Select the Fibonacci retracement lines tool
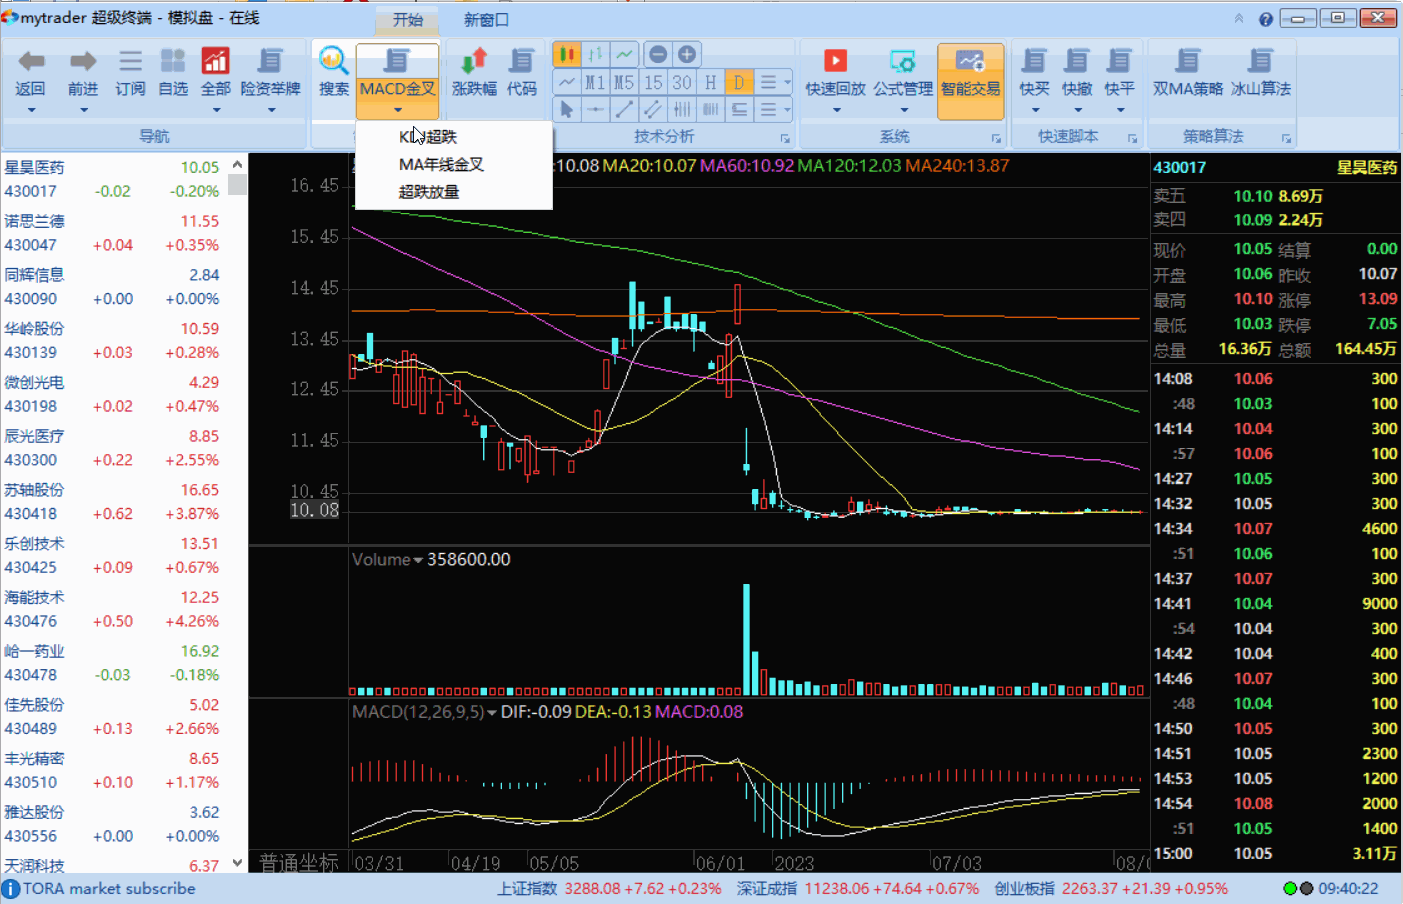This screenshot has width=1403, height=904. (682, 109)
